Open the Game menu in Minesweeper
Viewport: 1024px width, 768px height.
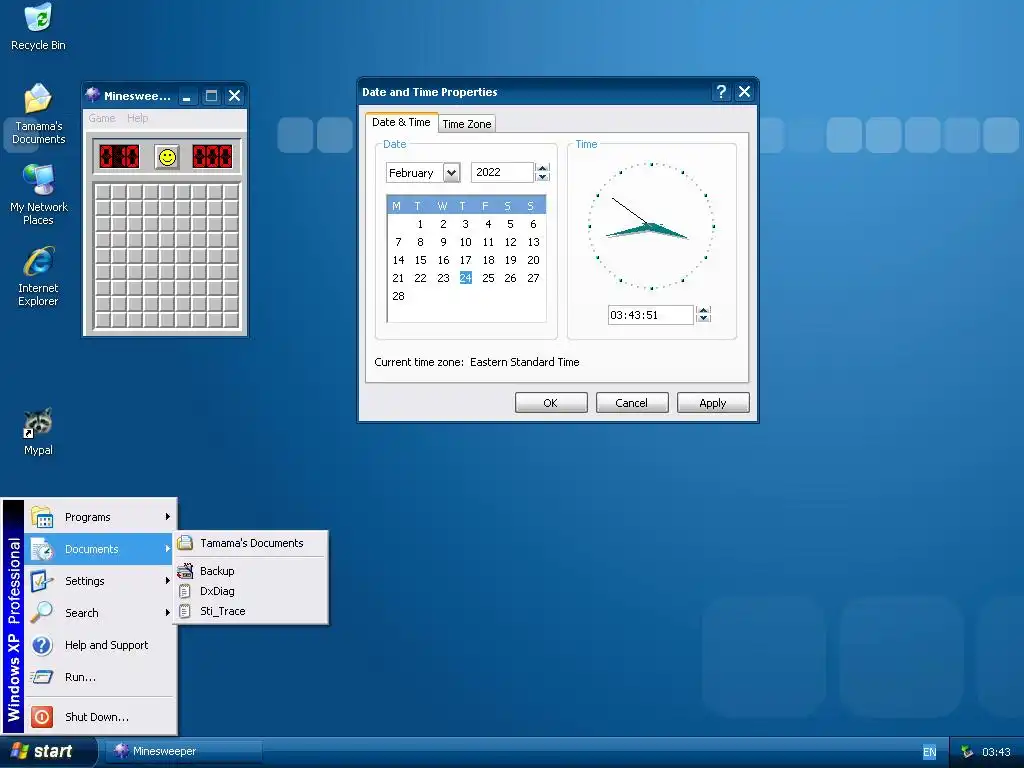102,118
